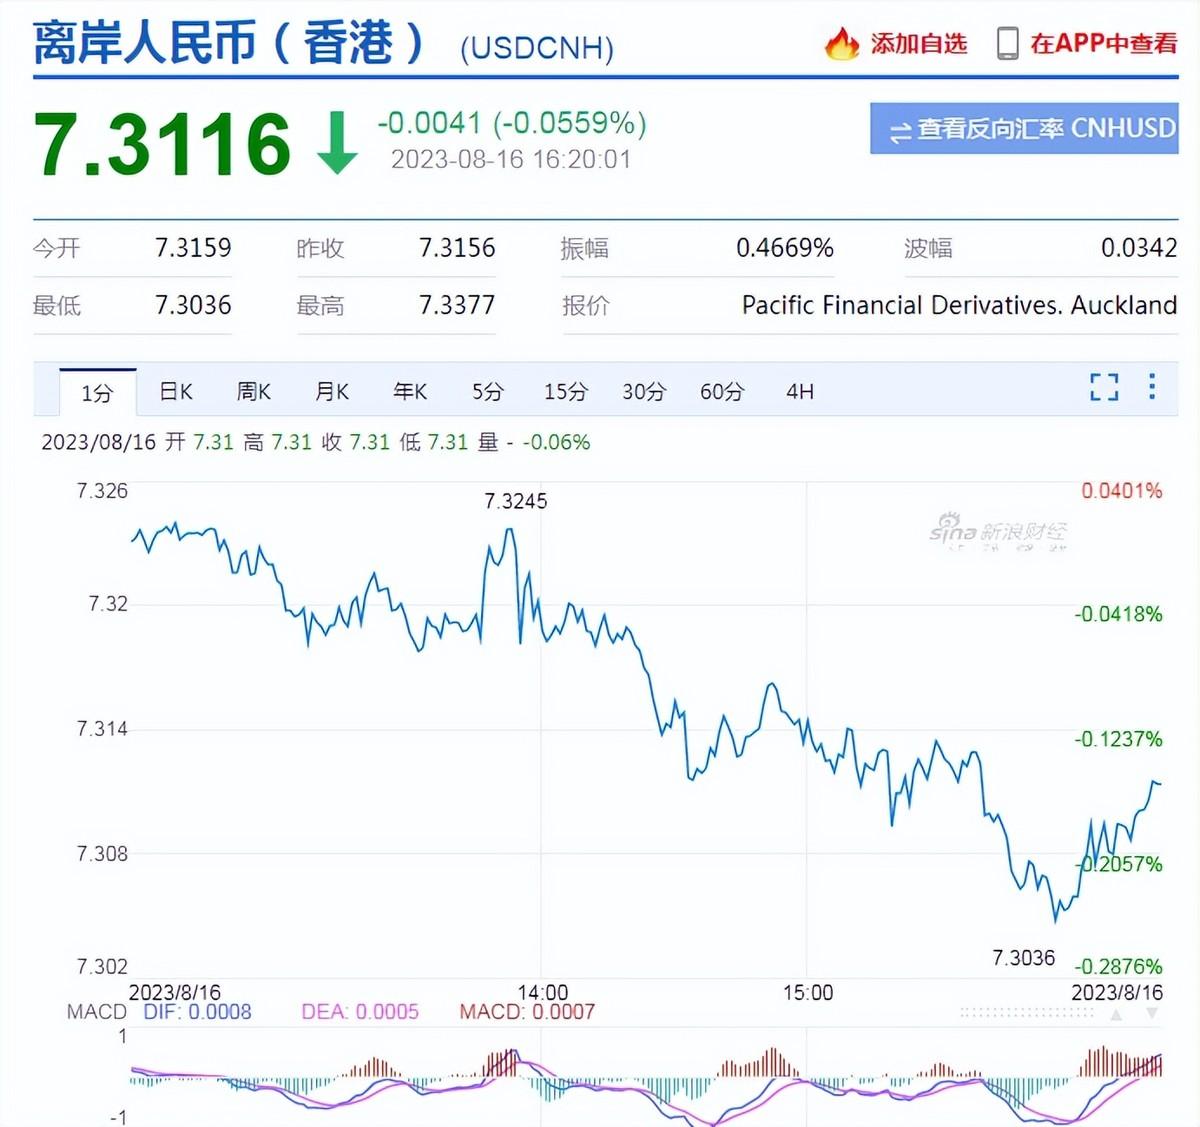Show the 5分 minute chart
This screenshot has height=1127, width=1200.
point(487,392)
